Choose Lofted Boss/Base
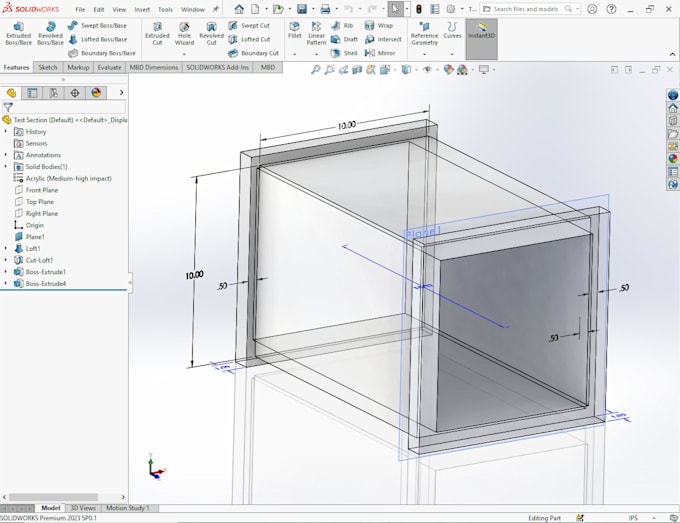Viewport: 680px width, 523px height. 98,39
